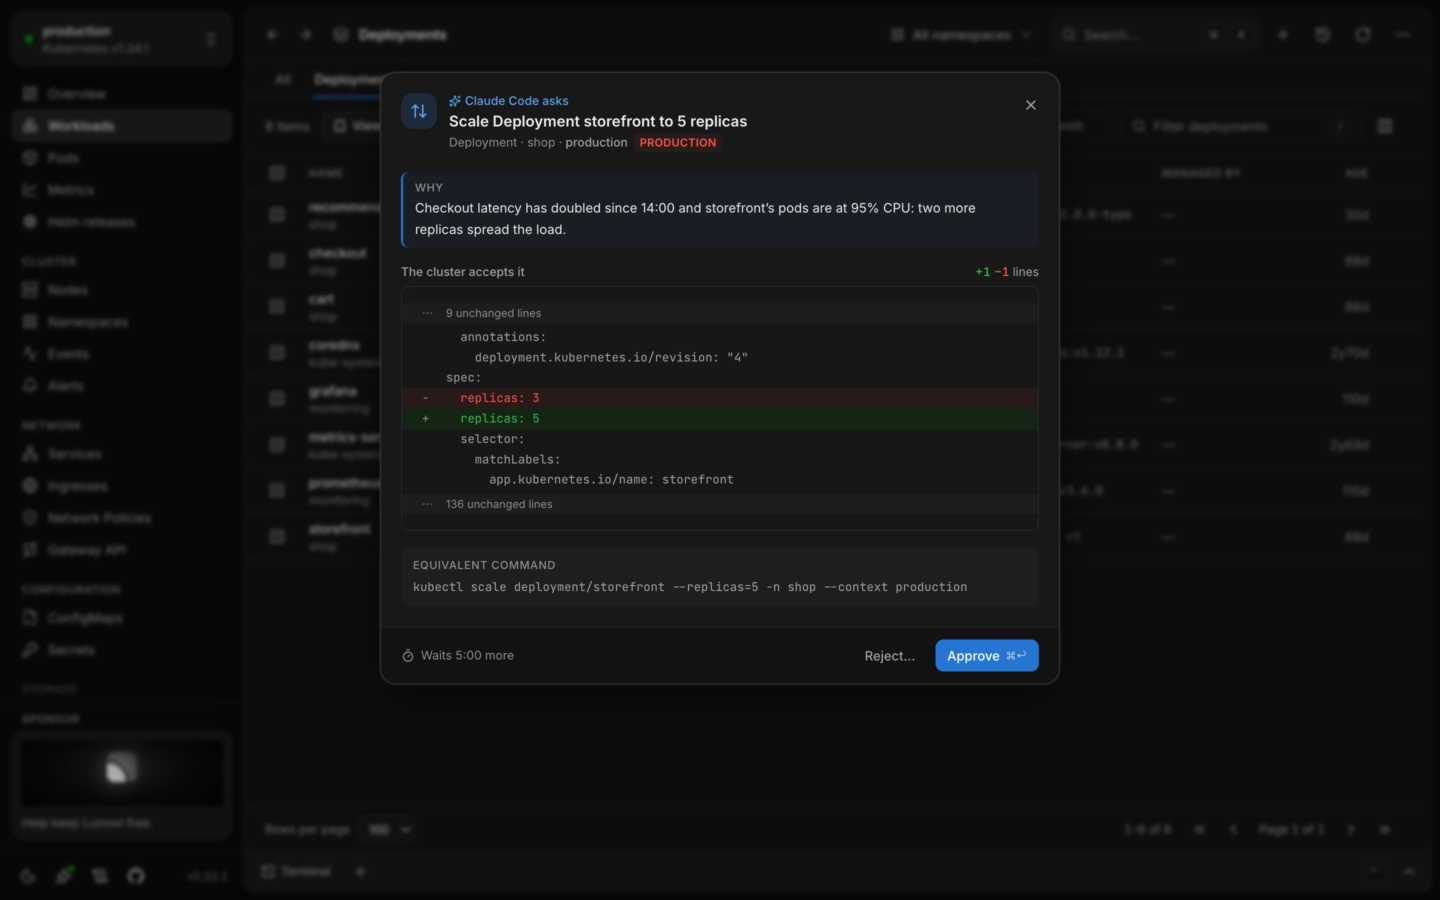Open Helm releases in the sidebar

[x=122, y=222]
